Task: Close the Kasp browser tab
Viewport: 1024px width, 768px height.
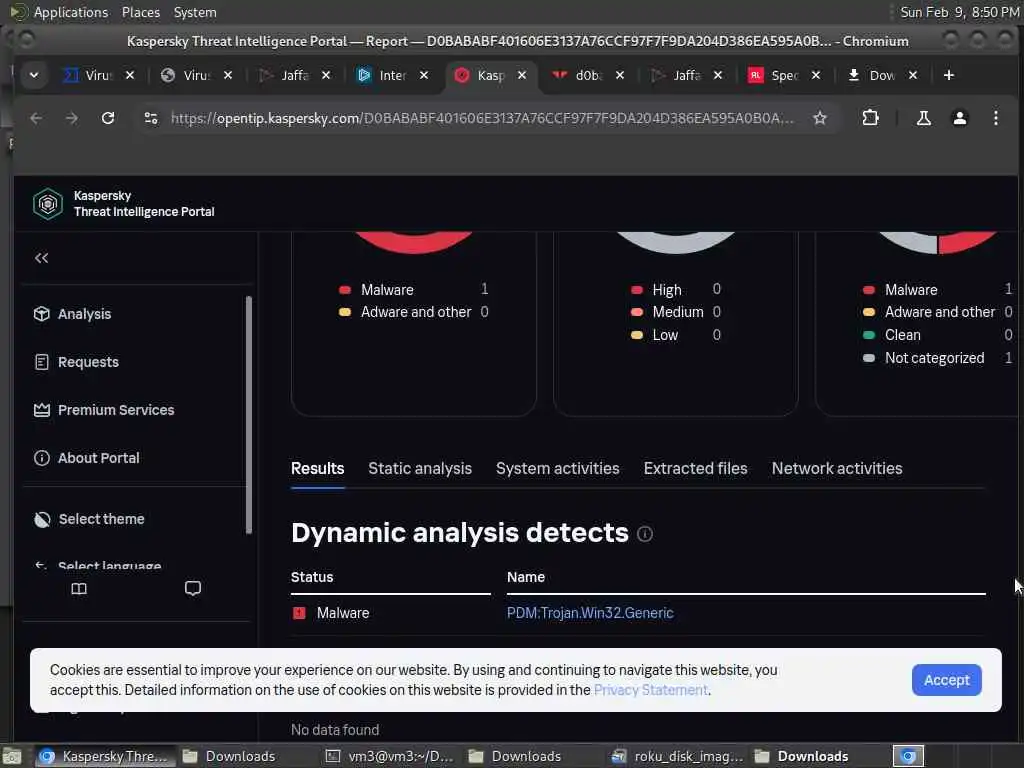Action: tap(522, 75)
